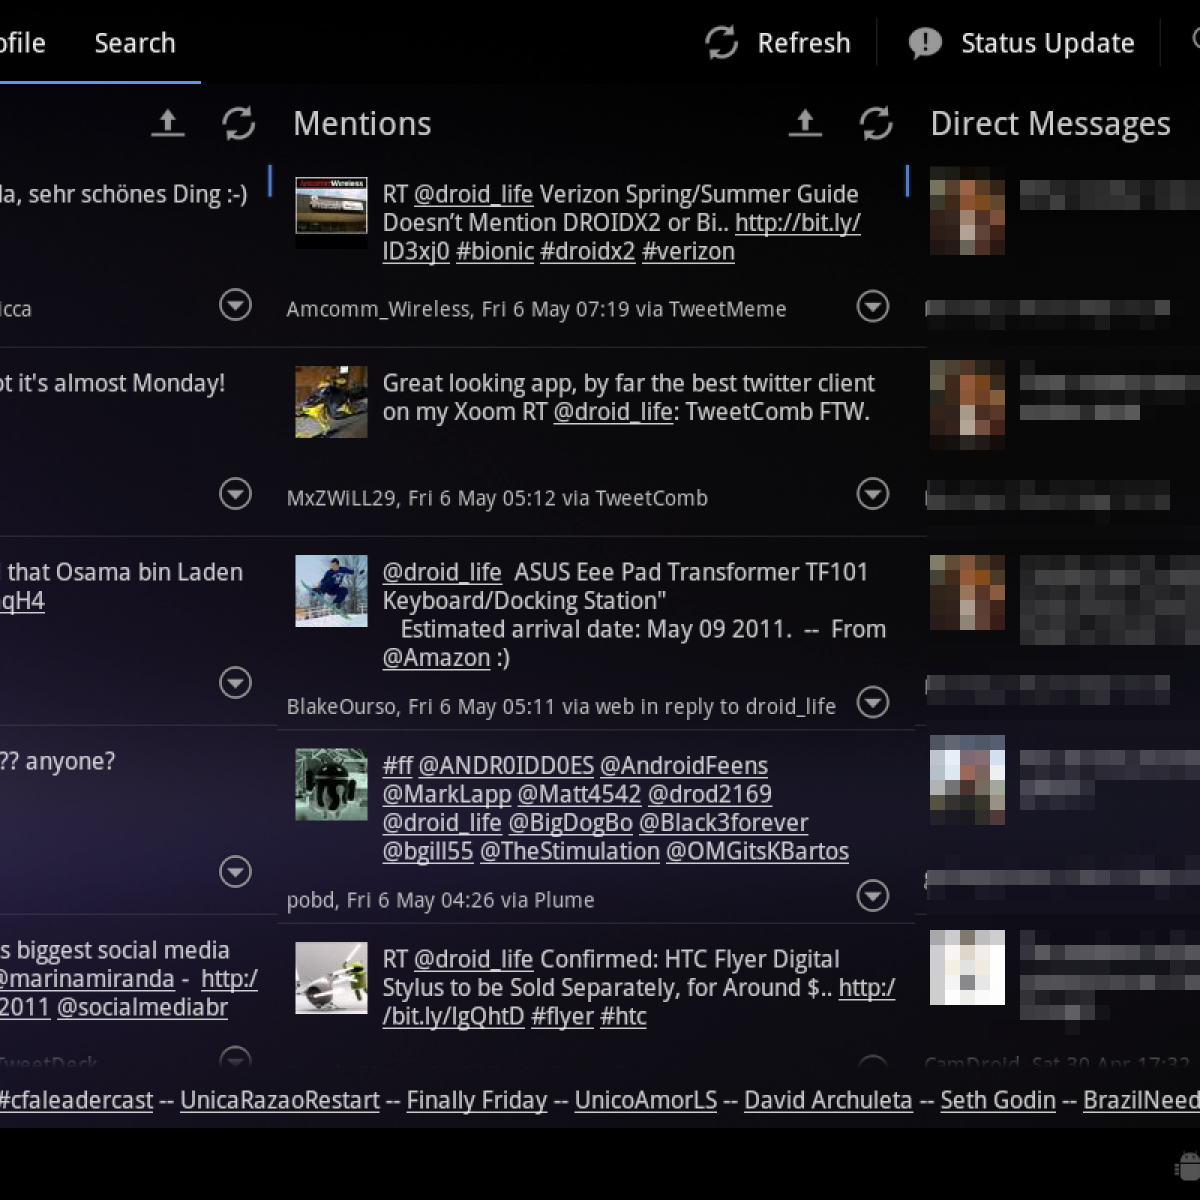Open trending topic Finally Friday
Image resolution: width=1200 pixels, height=1200 pixels.
click(477, 1100)
